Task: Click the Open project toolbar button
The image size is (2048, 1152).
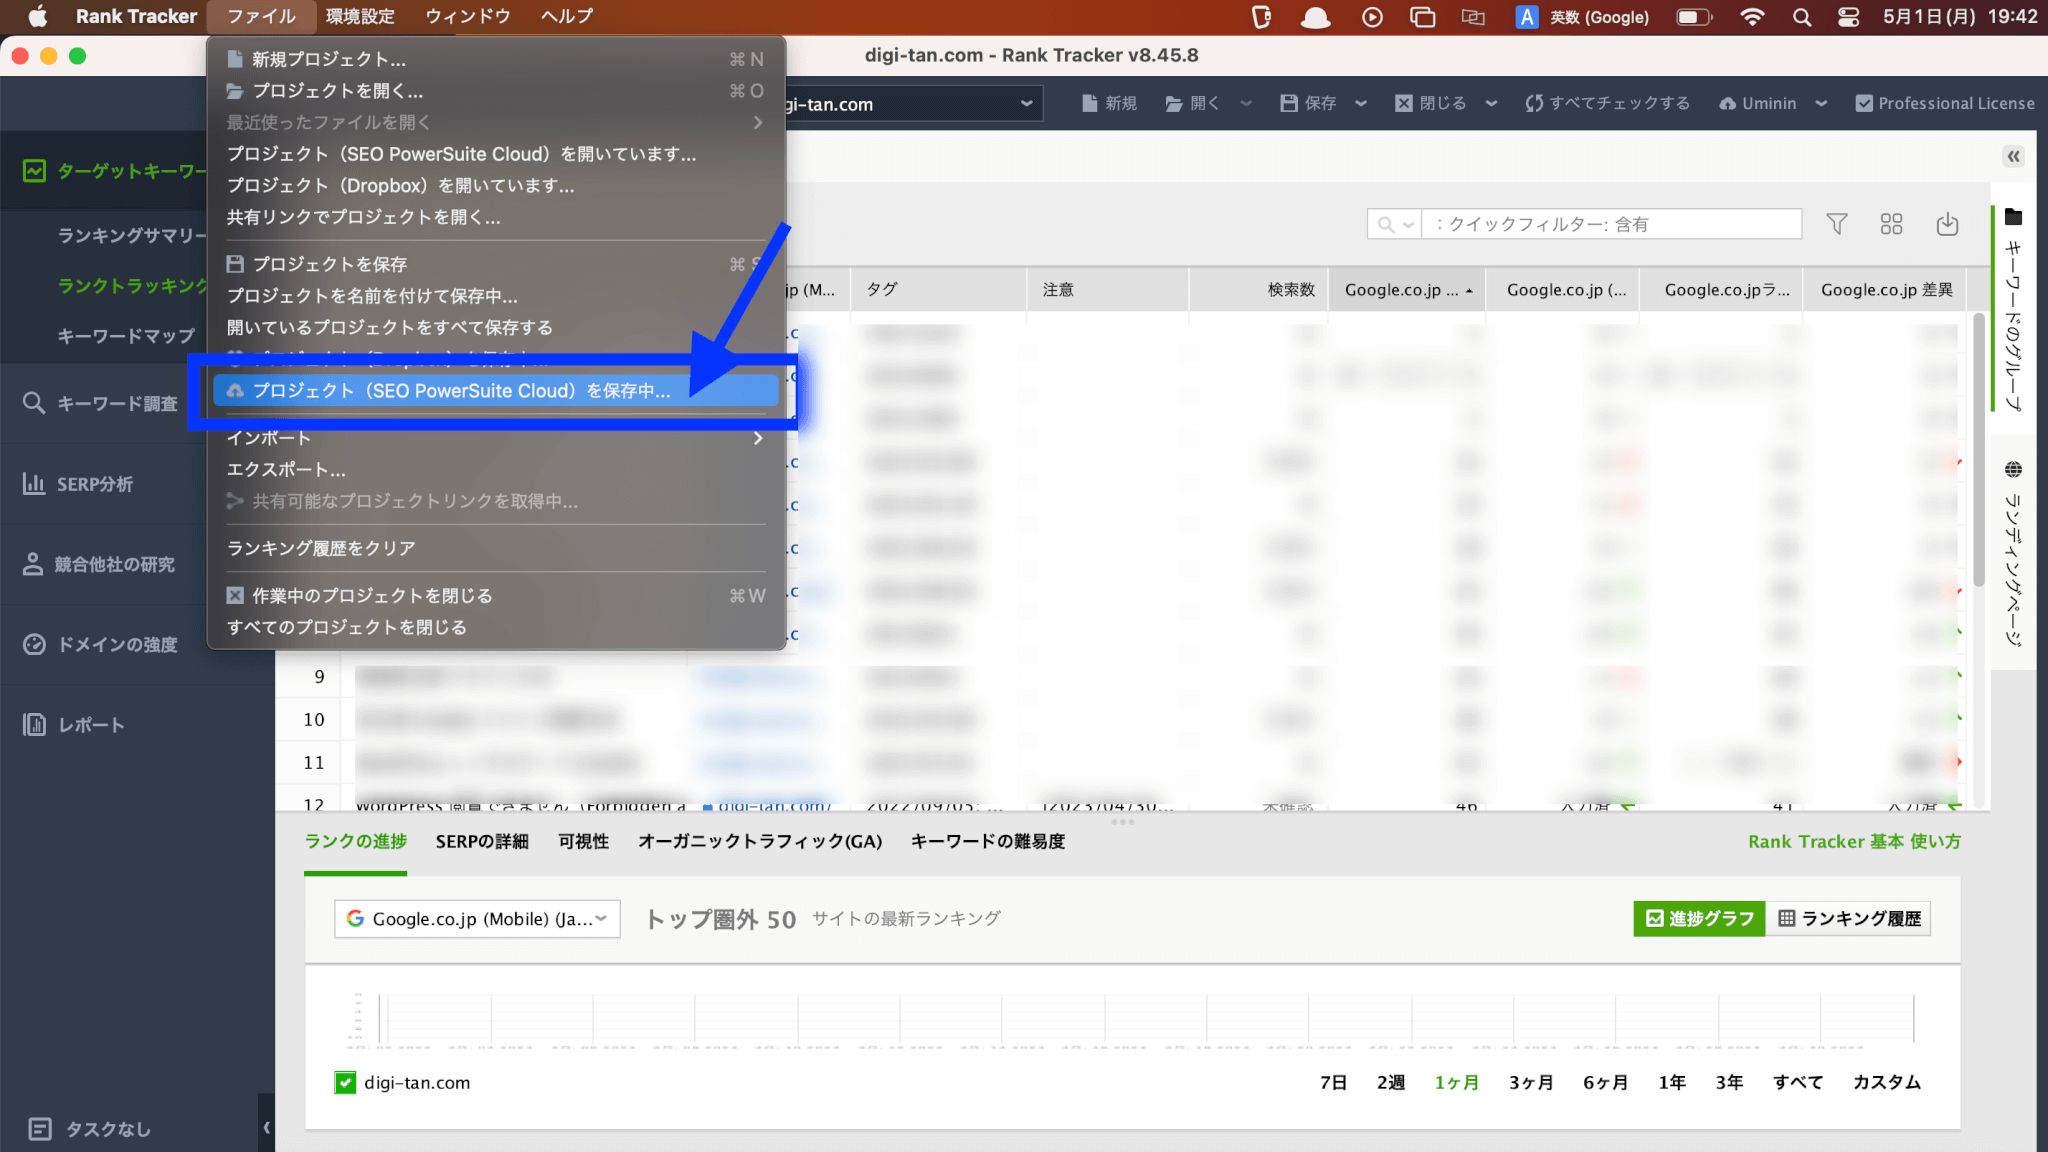Action: (x=1193, y=103)
